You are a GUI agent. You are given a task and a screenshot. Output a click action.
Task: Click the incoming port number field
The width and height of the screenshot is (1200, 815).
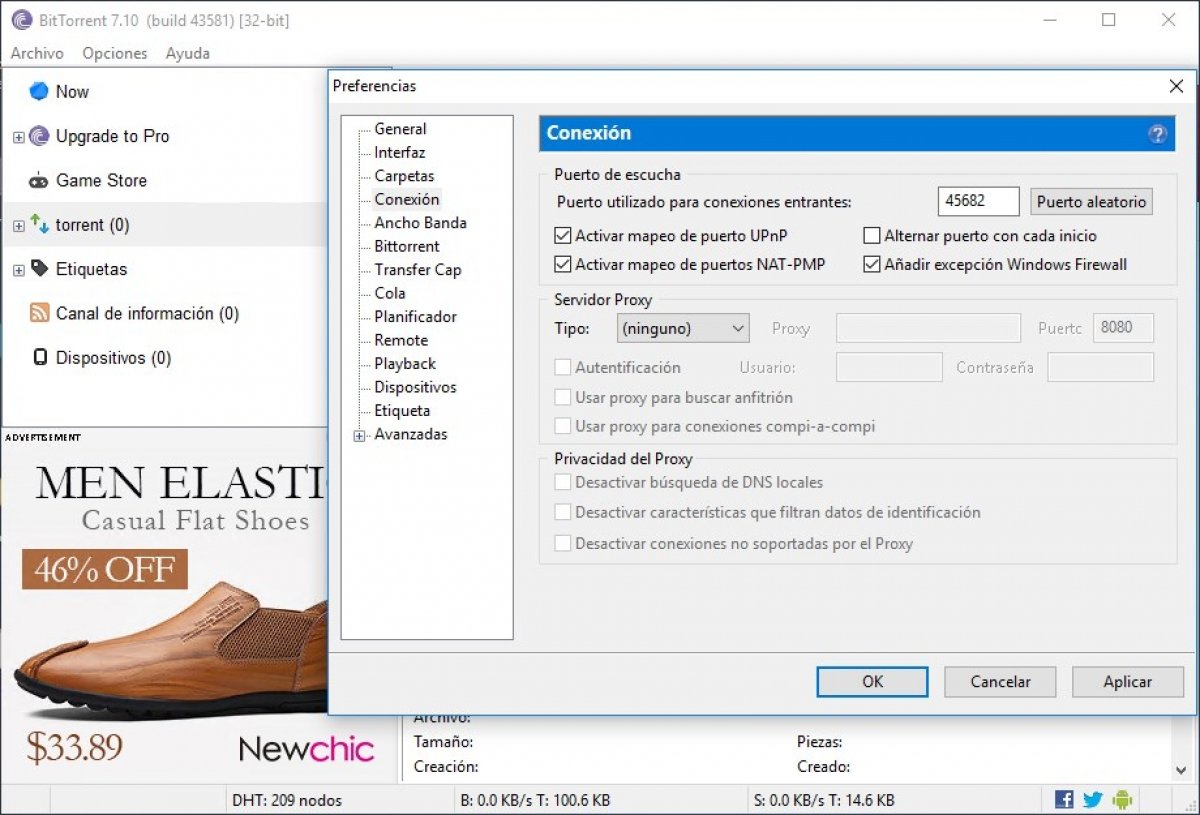click(x=979, y=201)
